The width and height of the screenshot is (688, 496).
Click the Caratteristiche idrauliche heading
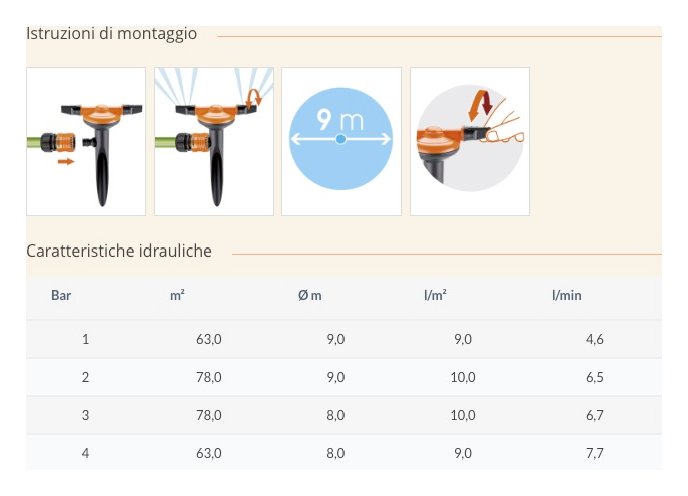pyautogui.click(x=119, y=251)
